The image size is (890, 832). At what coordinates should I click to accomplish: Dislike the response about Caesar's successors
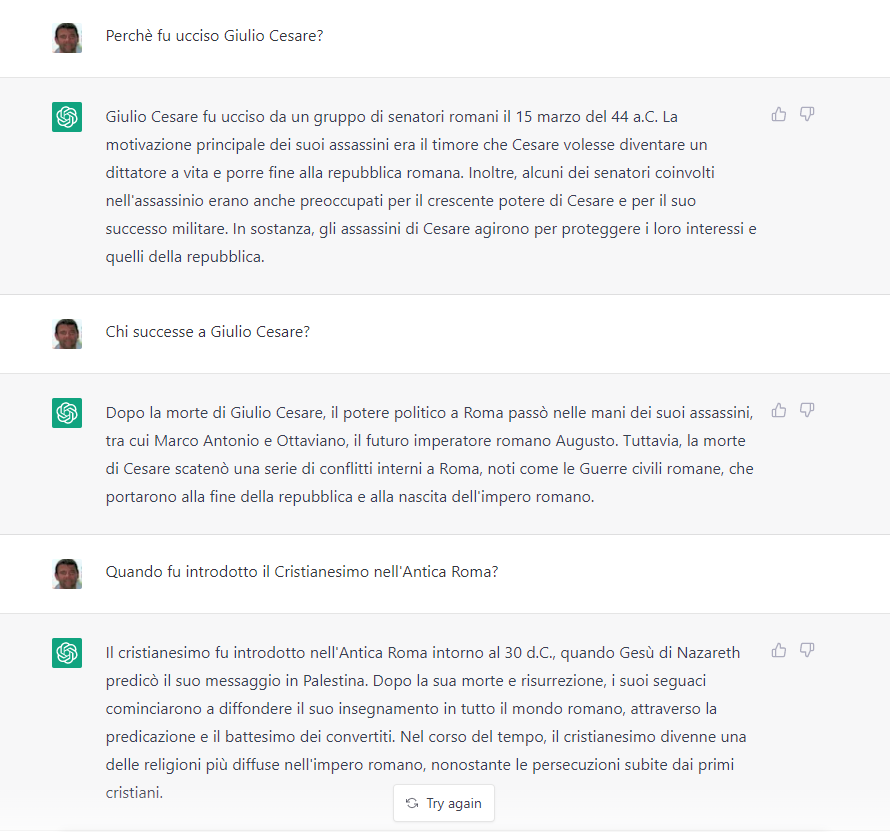click(807, 410)
